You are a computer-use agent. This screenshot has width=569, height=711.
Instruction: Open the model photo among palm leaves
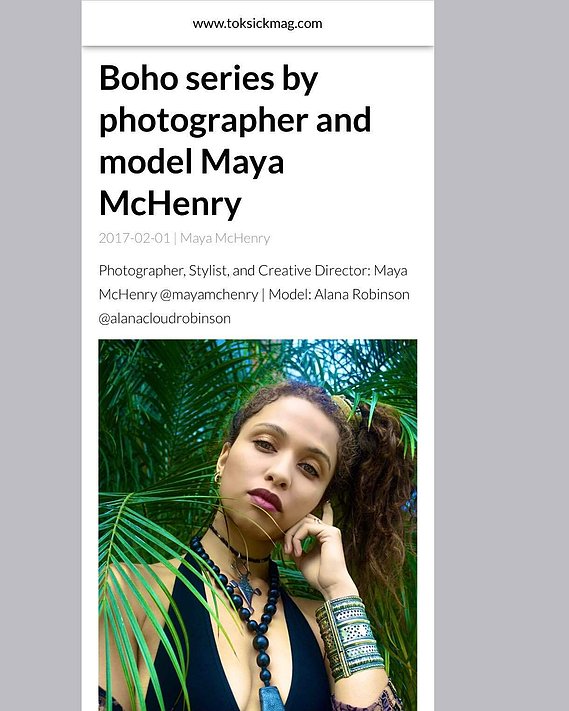click(x=258, y=525)
